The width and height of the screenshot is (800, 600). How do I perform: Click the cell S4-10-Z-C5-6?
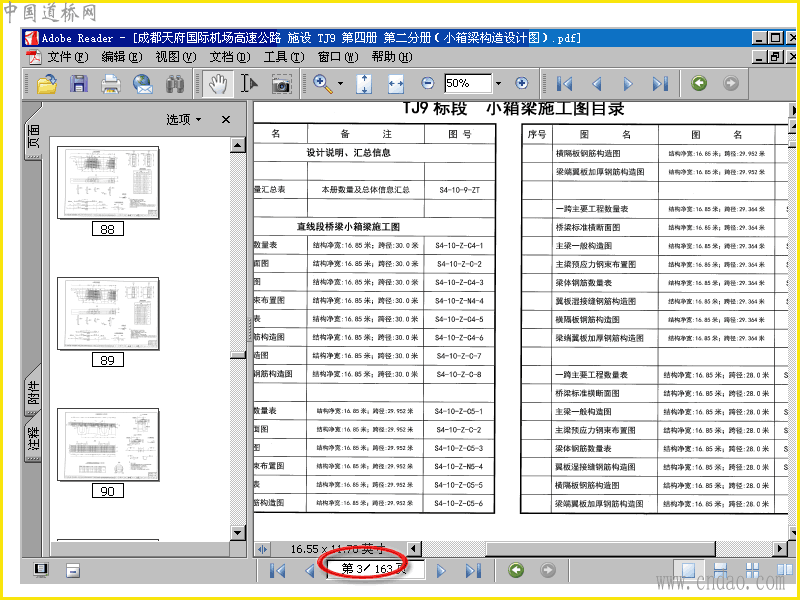(x=459, y=503)
